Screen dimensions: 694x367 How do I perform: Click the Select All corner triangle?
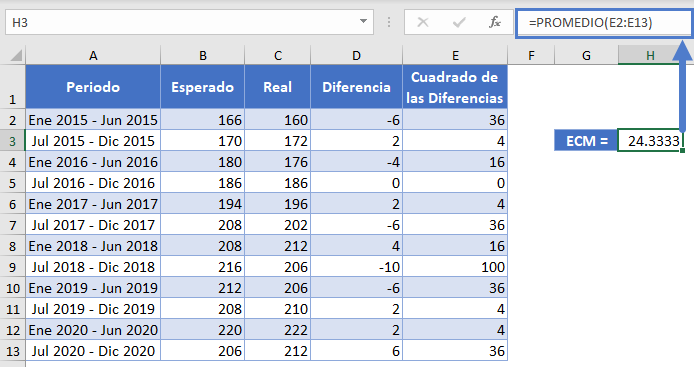(16, 55)
